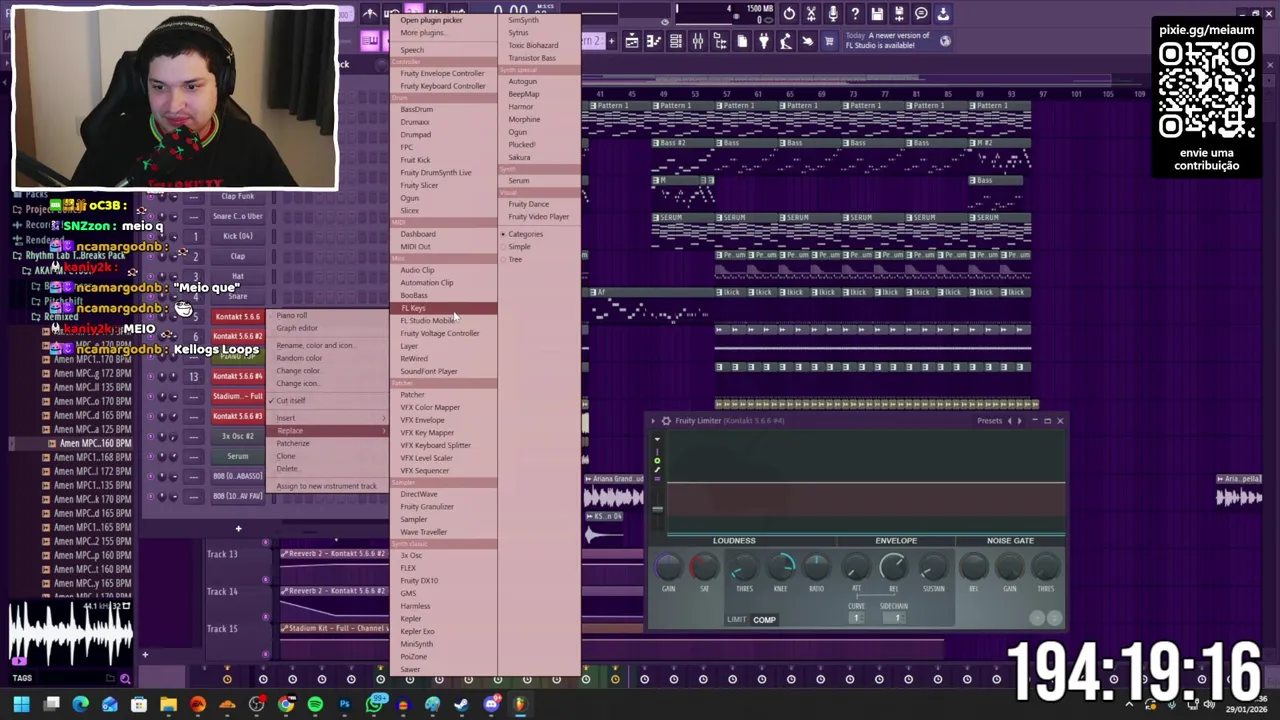Open the chat bubble icon in toolbar
Screen dimensions: 1280x720
(x=921, y=14)
